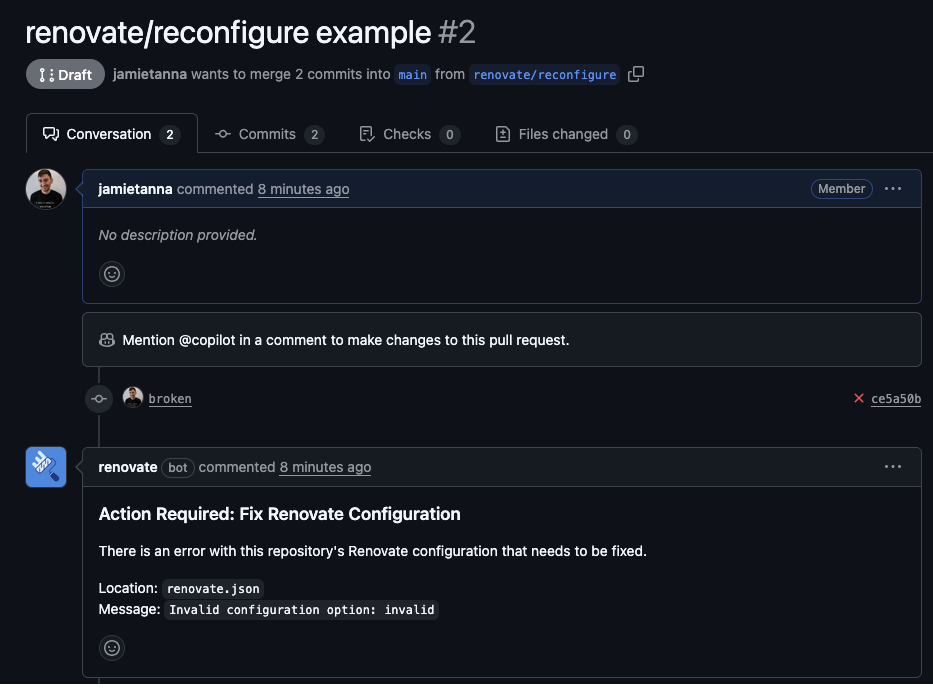Add a reaction to jamietanna's comment
Viewport: 933px width, 688px height.
point(111,273)
